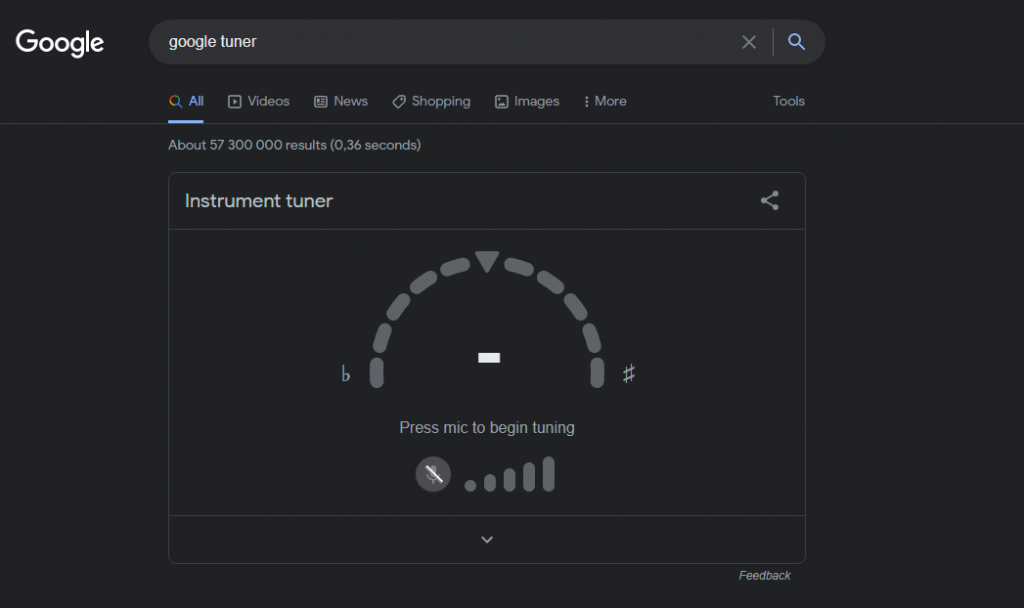1024x608 pixels.
Task: Click the Feedback link
Action: 764,576
